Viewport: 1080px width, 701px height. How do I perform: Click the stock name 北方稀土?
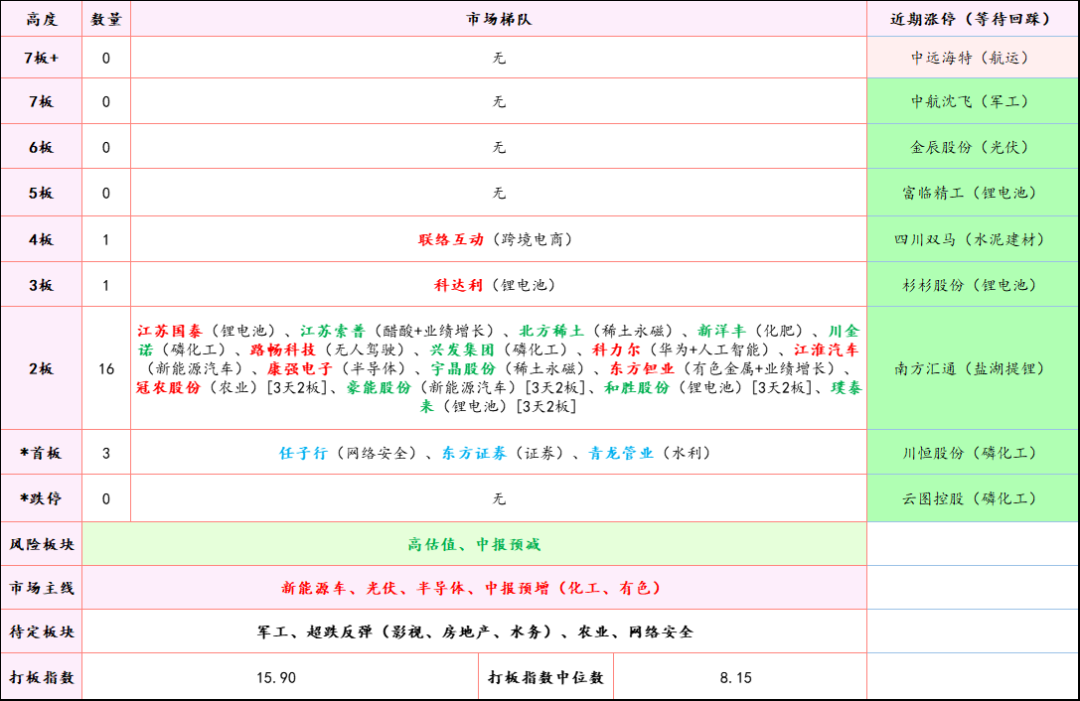pyautogui.click(x=552, y=331)
